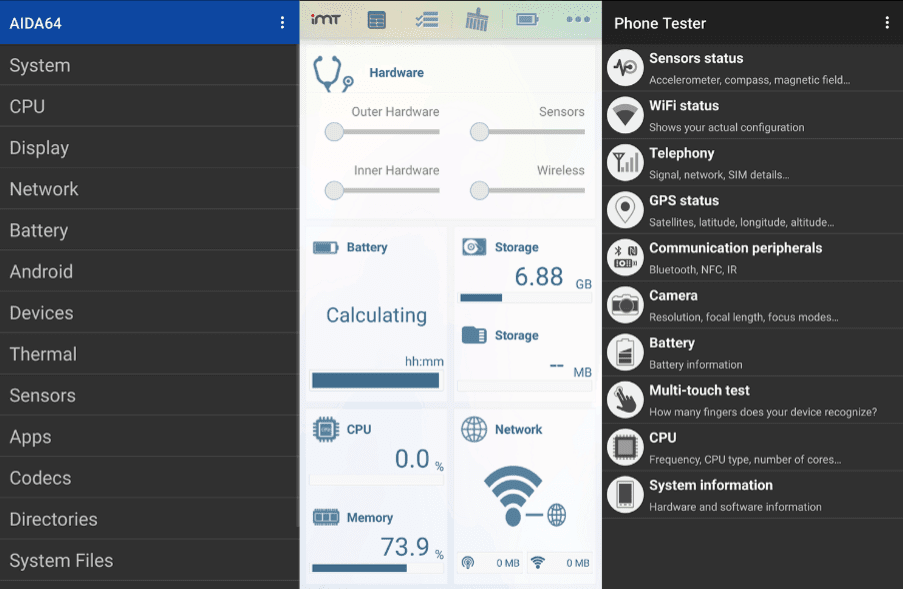903x589 pixels.
Task: Tap the Network globe icon
Action: [474, 430]
